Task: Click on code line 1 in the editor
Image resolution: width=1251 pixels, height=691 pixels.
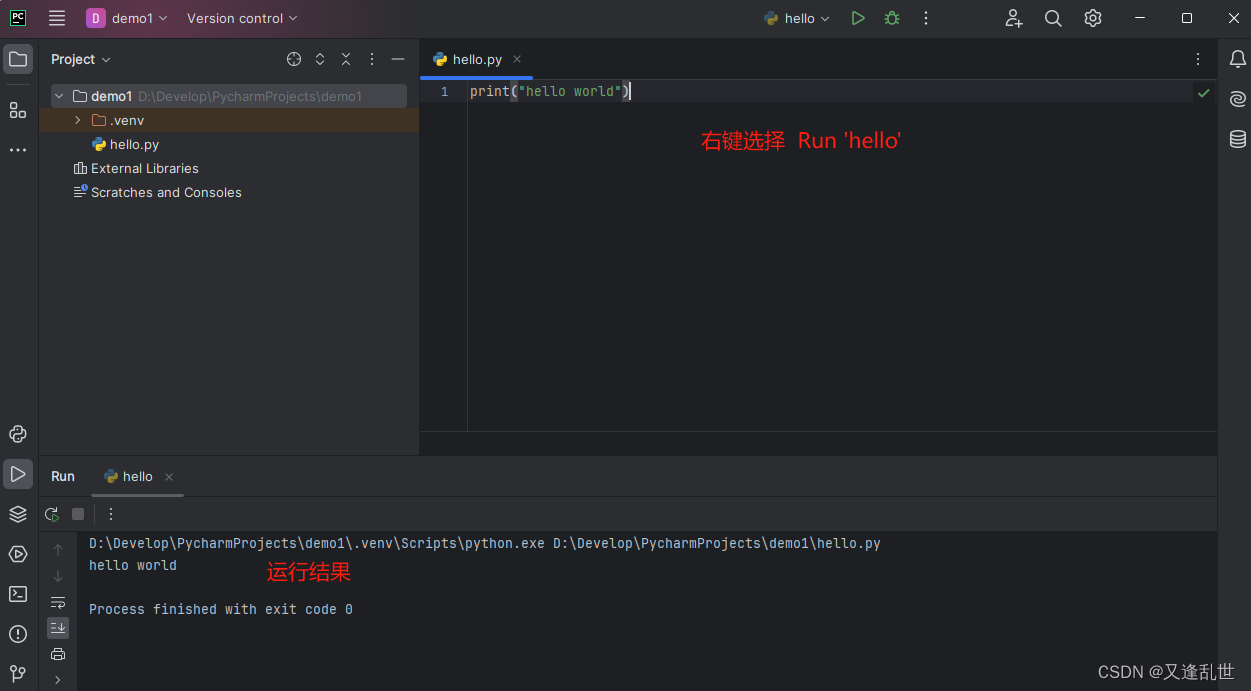Action: point(549,91)
